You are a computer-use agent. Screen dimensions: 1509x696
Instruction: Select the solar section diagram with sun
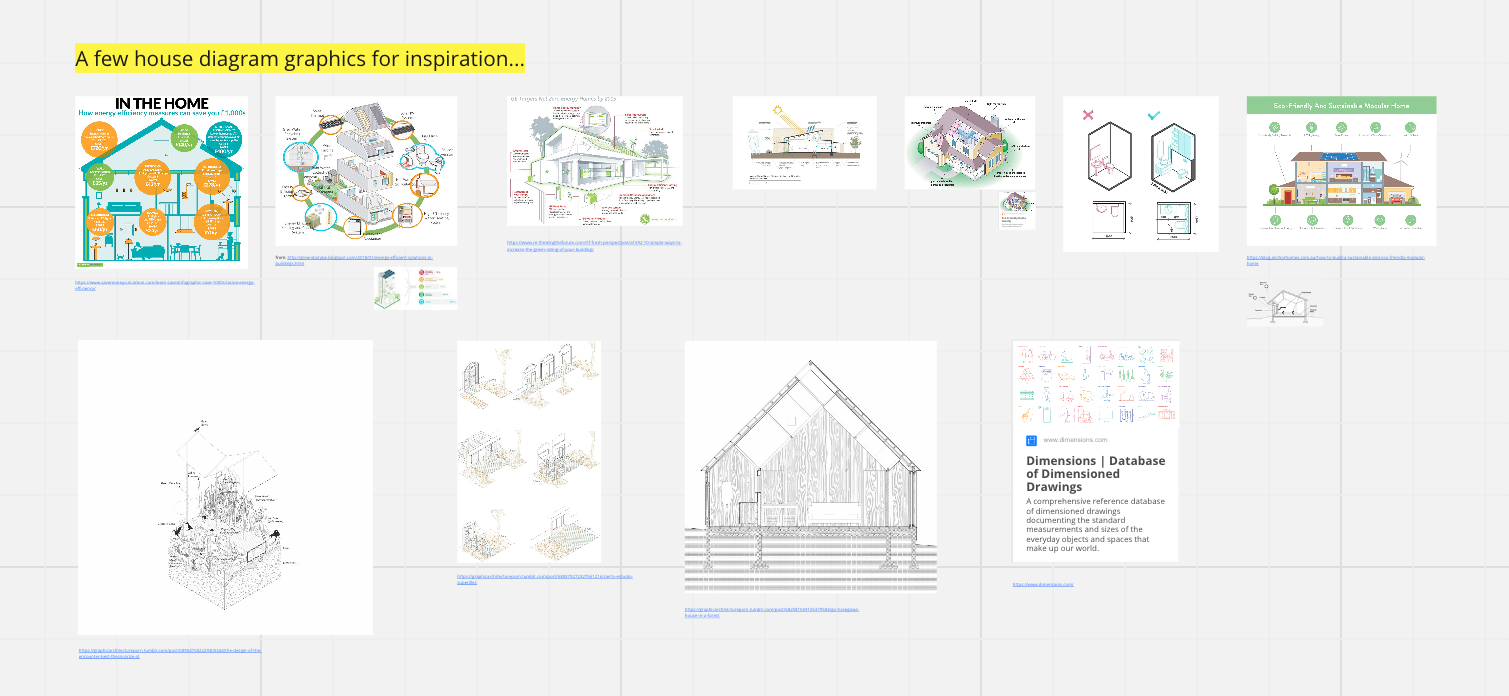(x=804, y=142)
